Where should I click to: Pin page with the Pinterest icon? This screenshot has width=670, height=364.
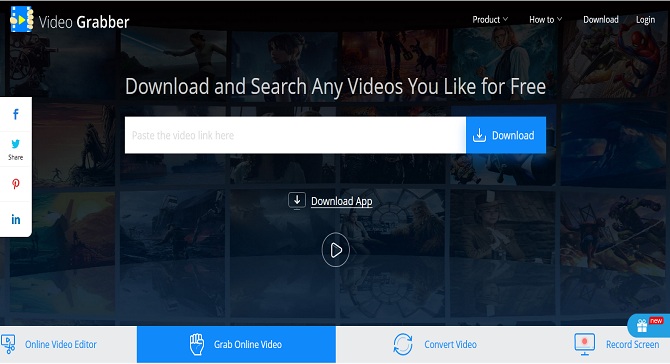point(16,184)
